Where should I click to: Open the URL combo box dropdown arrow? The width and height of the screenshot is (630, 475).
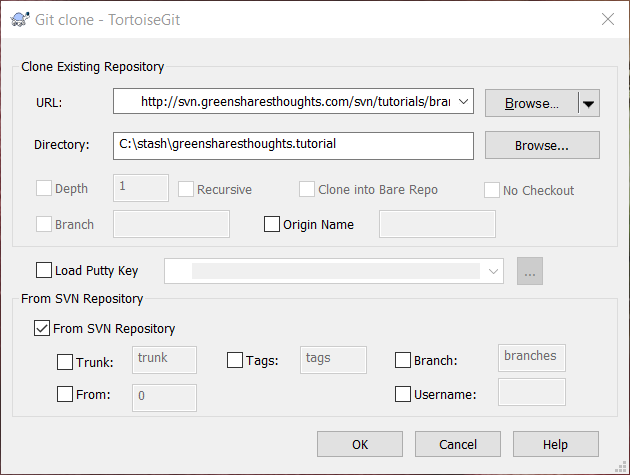click(463, 102)
